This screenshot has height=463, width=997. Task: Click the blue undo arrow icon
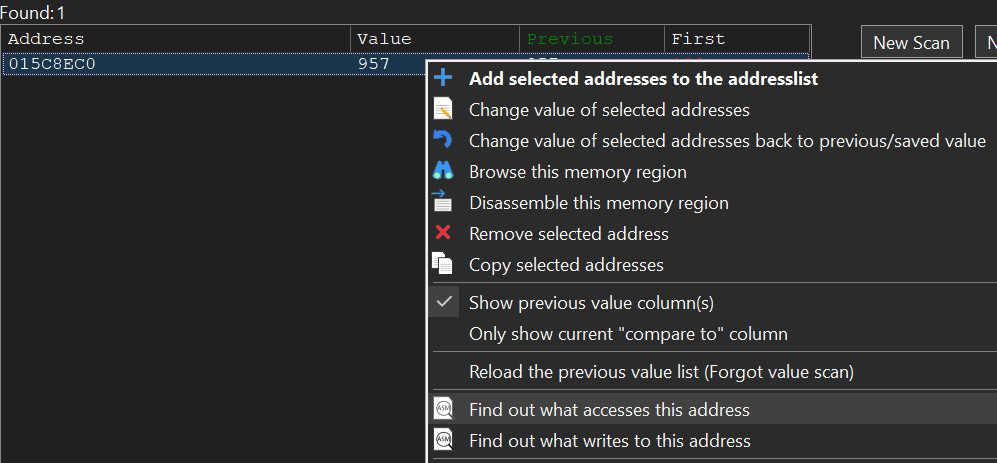point(443,141)
